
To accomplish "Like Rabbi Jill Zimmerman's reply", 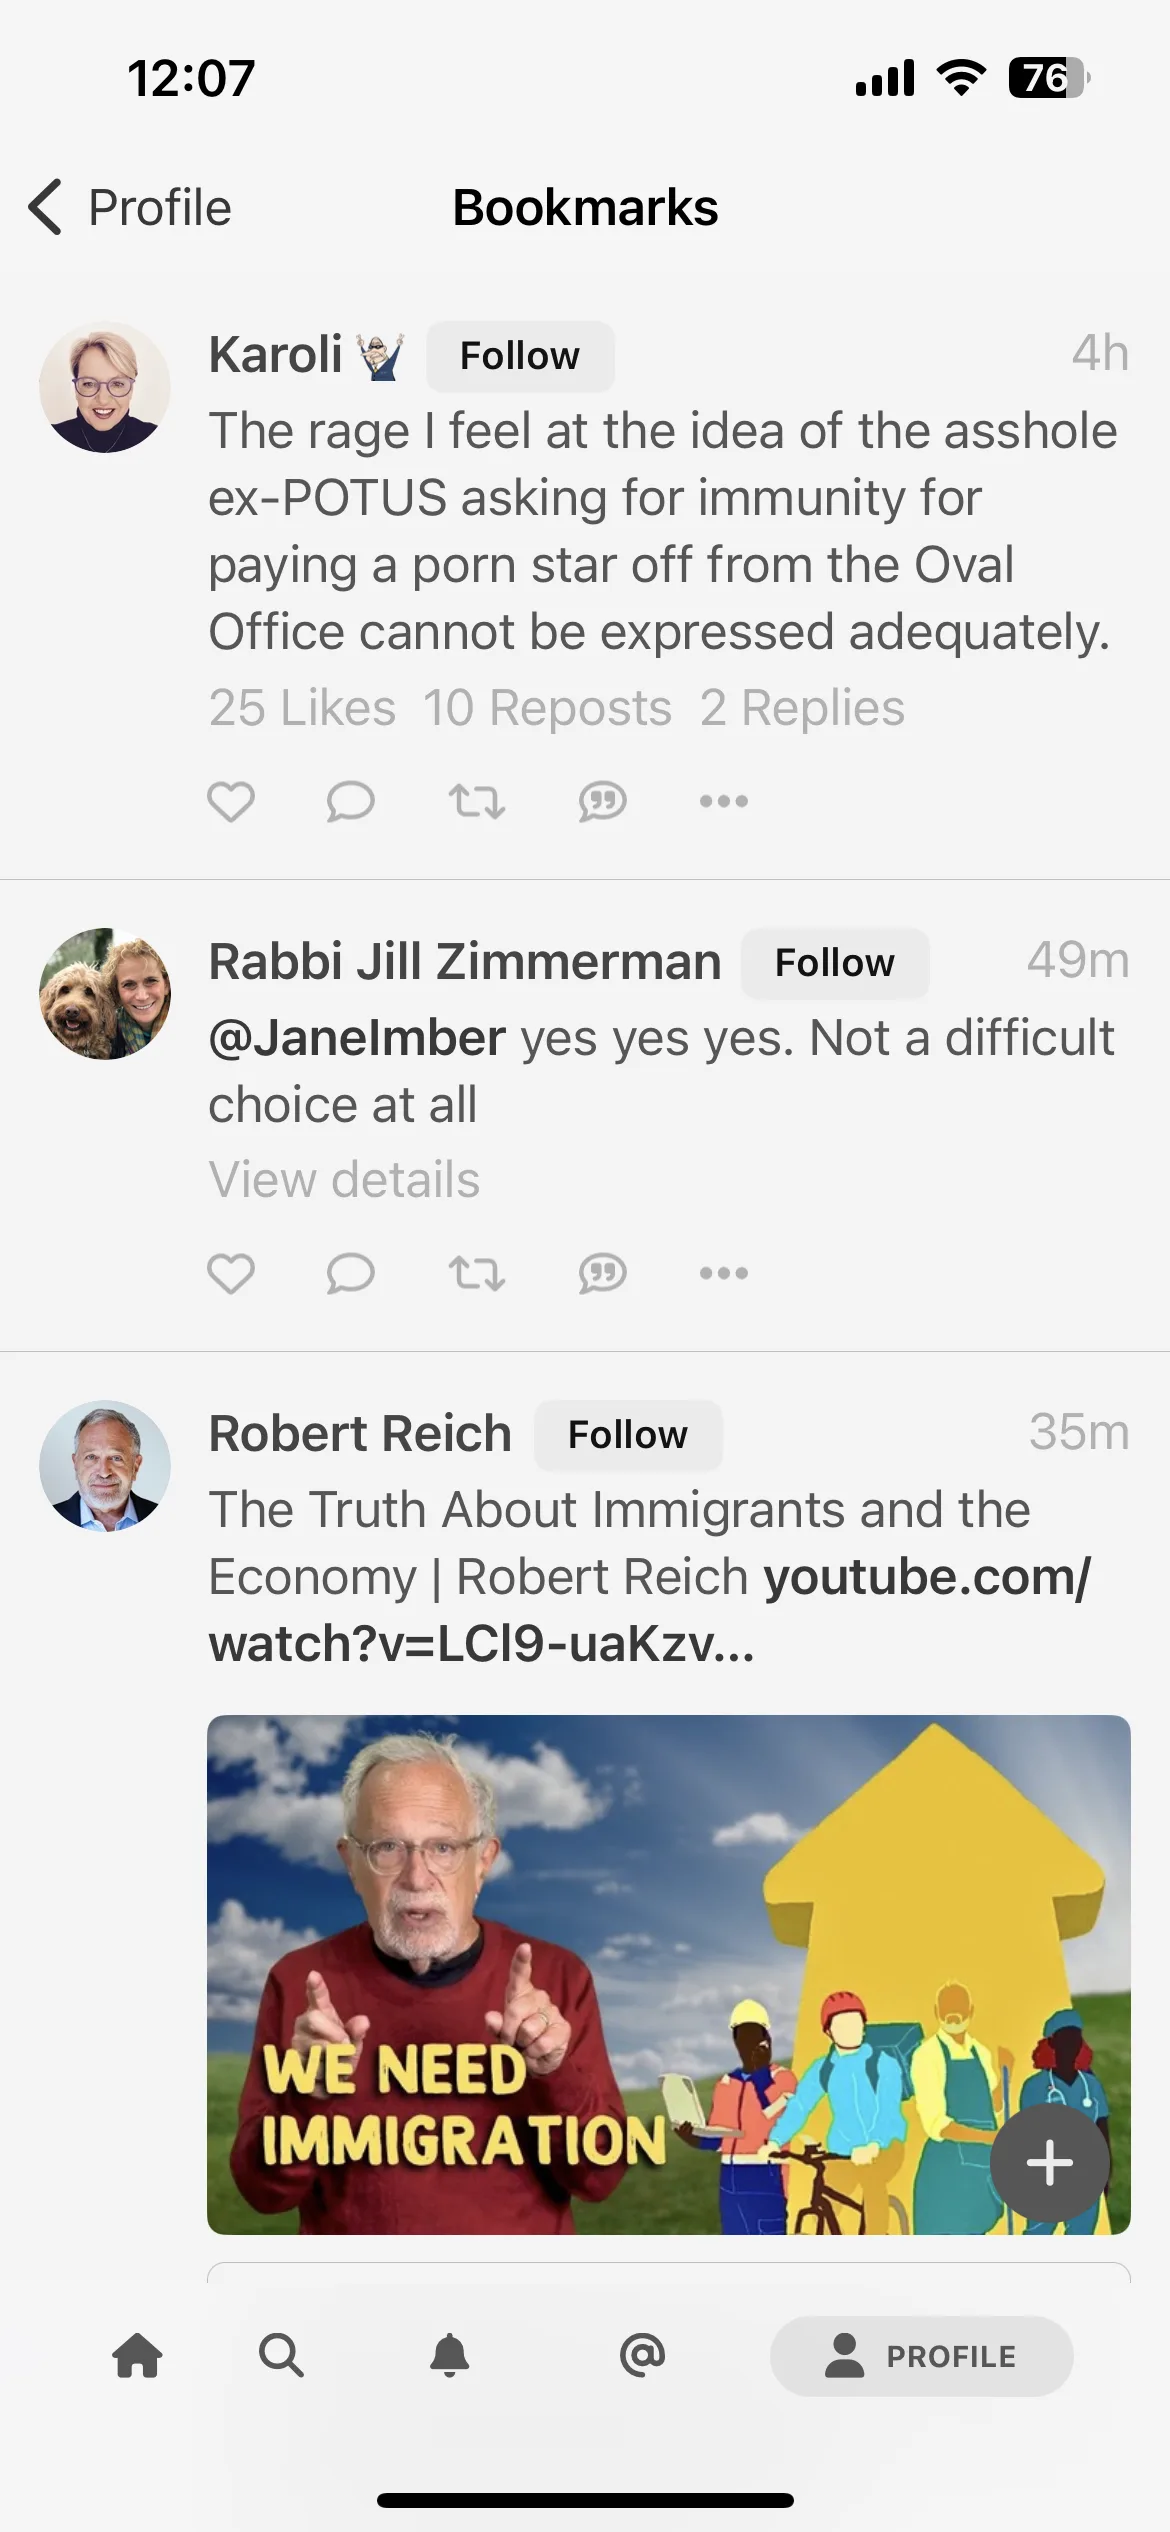I will [231, 1273].
